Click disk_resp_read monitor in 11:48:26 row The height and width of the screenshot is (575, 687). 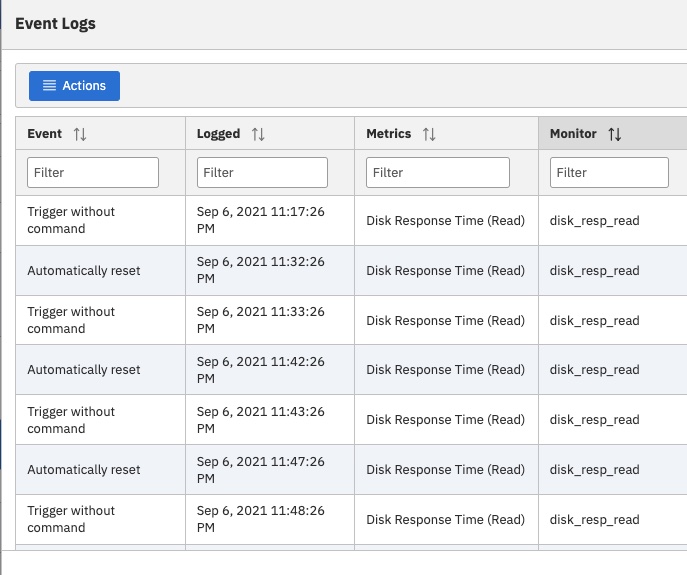coord(595,519)
